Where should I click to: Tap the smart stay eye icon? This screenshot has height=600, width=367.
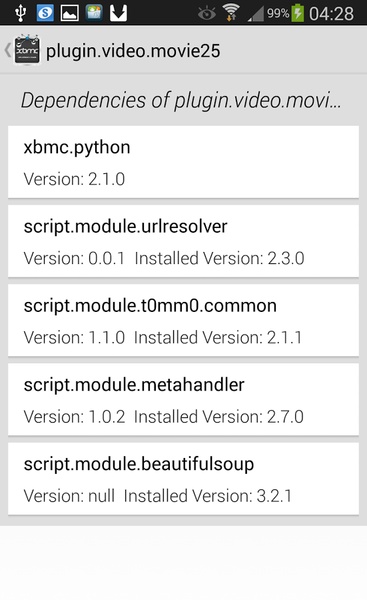(x=207, y=14)
